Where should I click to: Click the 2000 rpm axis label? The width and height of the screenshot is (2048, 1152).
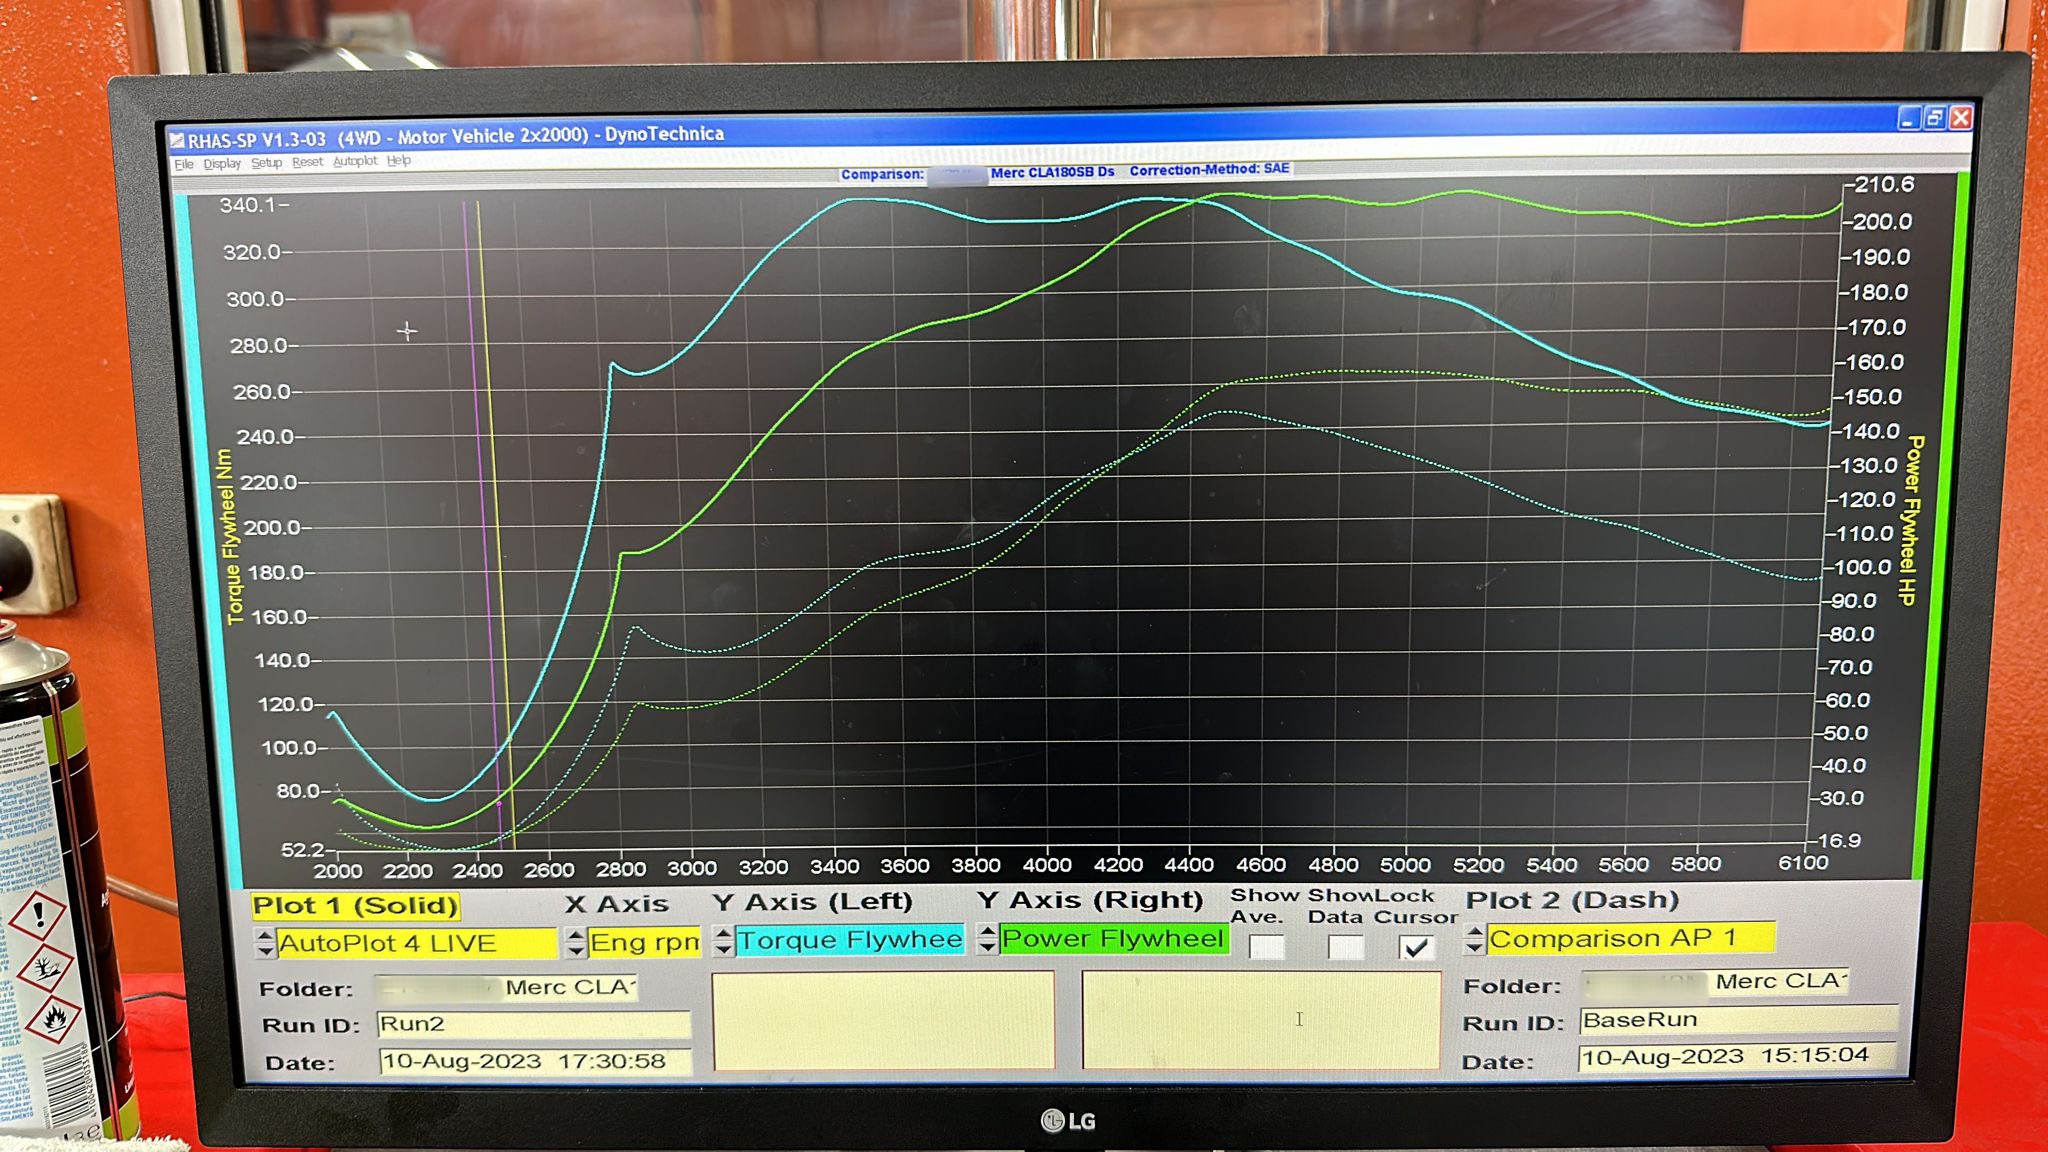point(338,870)
